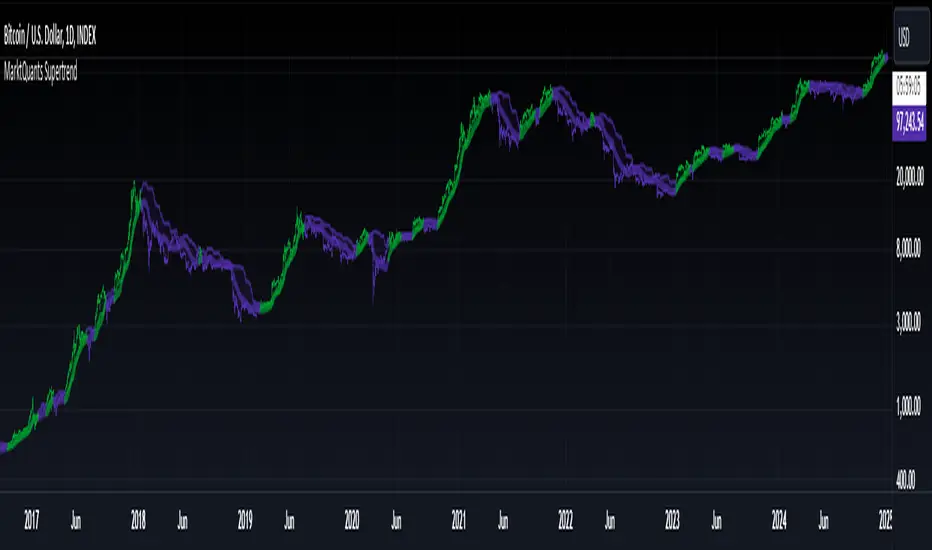
Task: Select the MarktQuants Supertrend indicator label
Action: [40, 72]
